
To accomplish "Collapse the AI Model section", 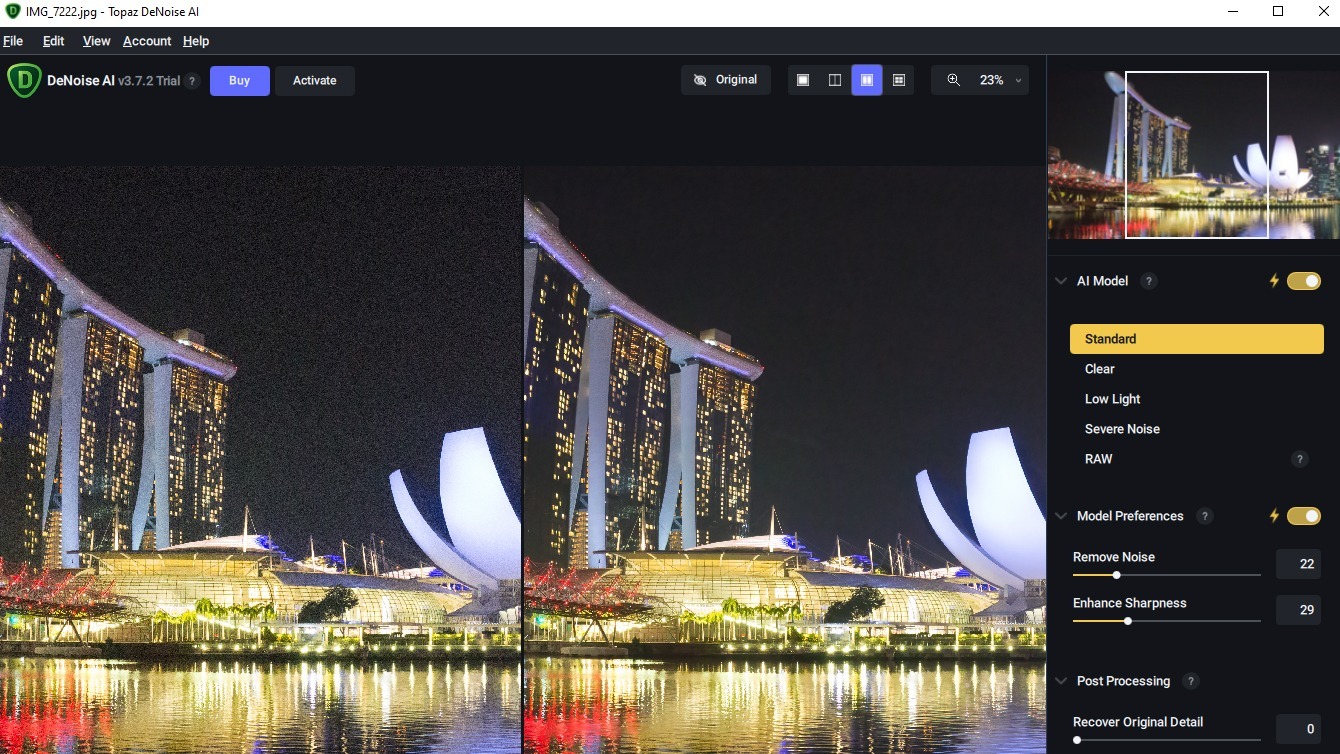I will pos(1061,281).
